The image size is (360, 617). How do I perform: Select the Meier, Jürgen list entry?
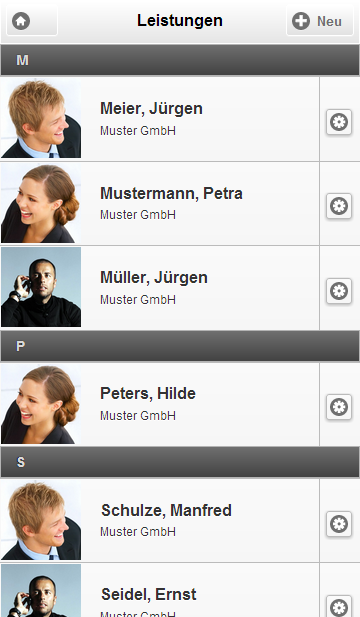pyautogui.click(x=160, y=119)
